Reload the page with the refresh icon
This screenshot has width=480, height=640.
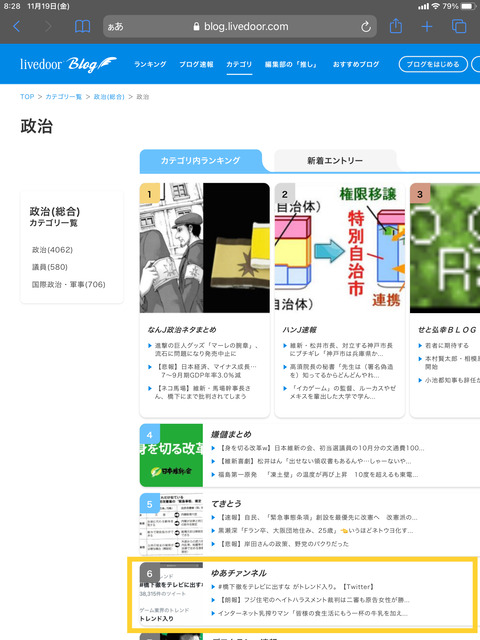pyautogui.click(x=366, y=27)
